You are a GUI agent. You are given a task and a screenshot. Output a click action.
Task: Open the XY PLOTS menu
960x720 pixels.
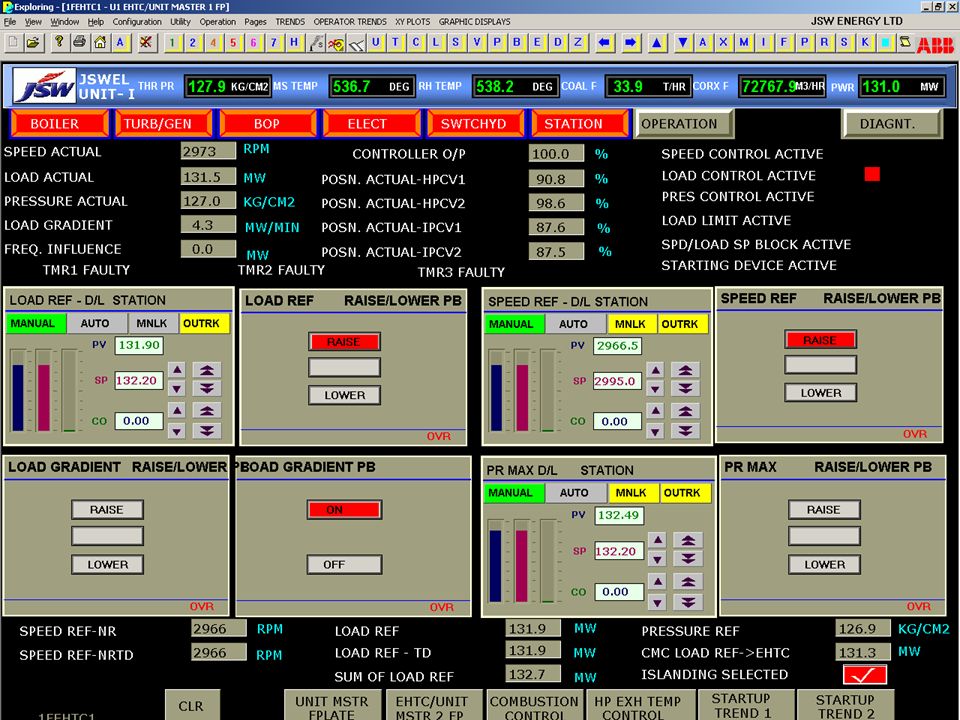[x=413, y=22]
